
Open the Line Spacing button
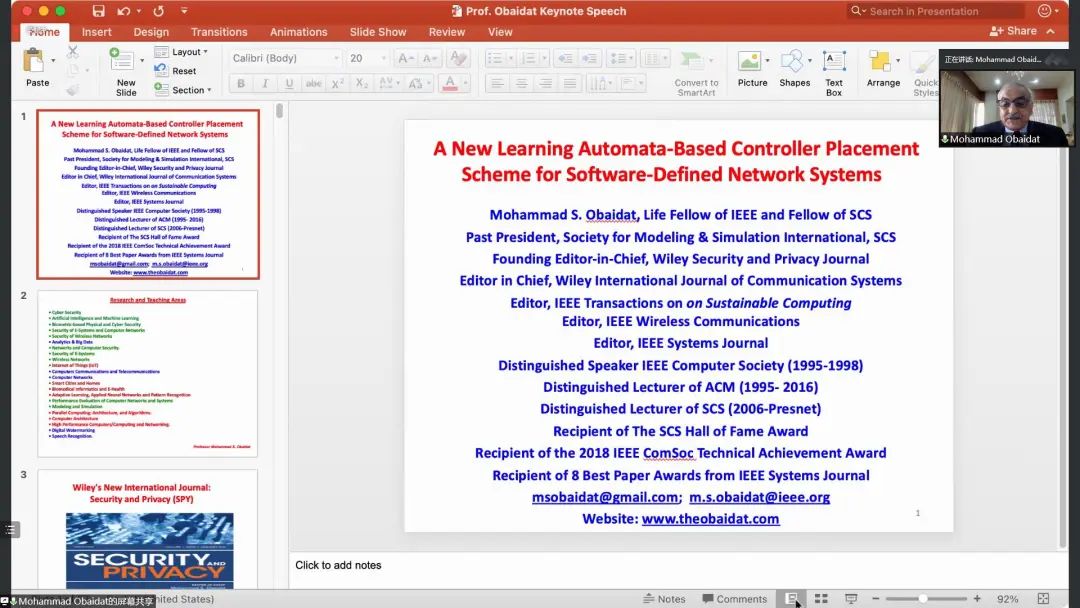[621, 59]
